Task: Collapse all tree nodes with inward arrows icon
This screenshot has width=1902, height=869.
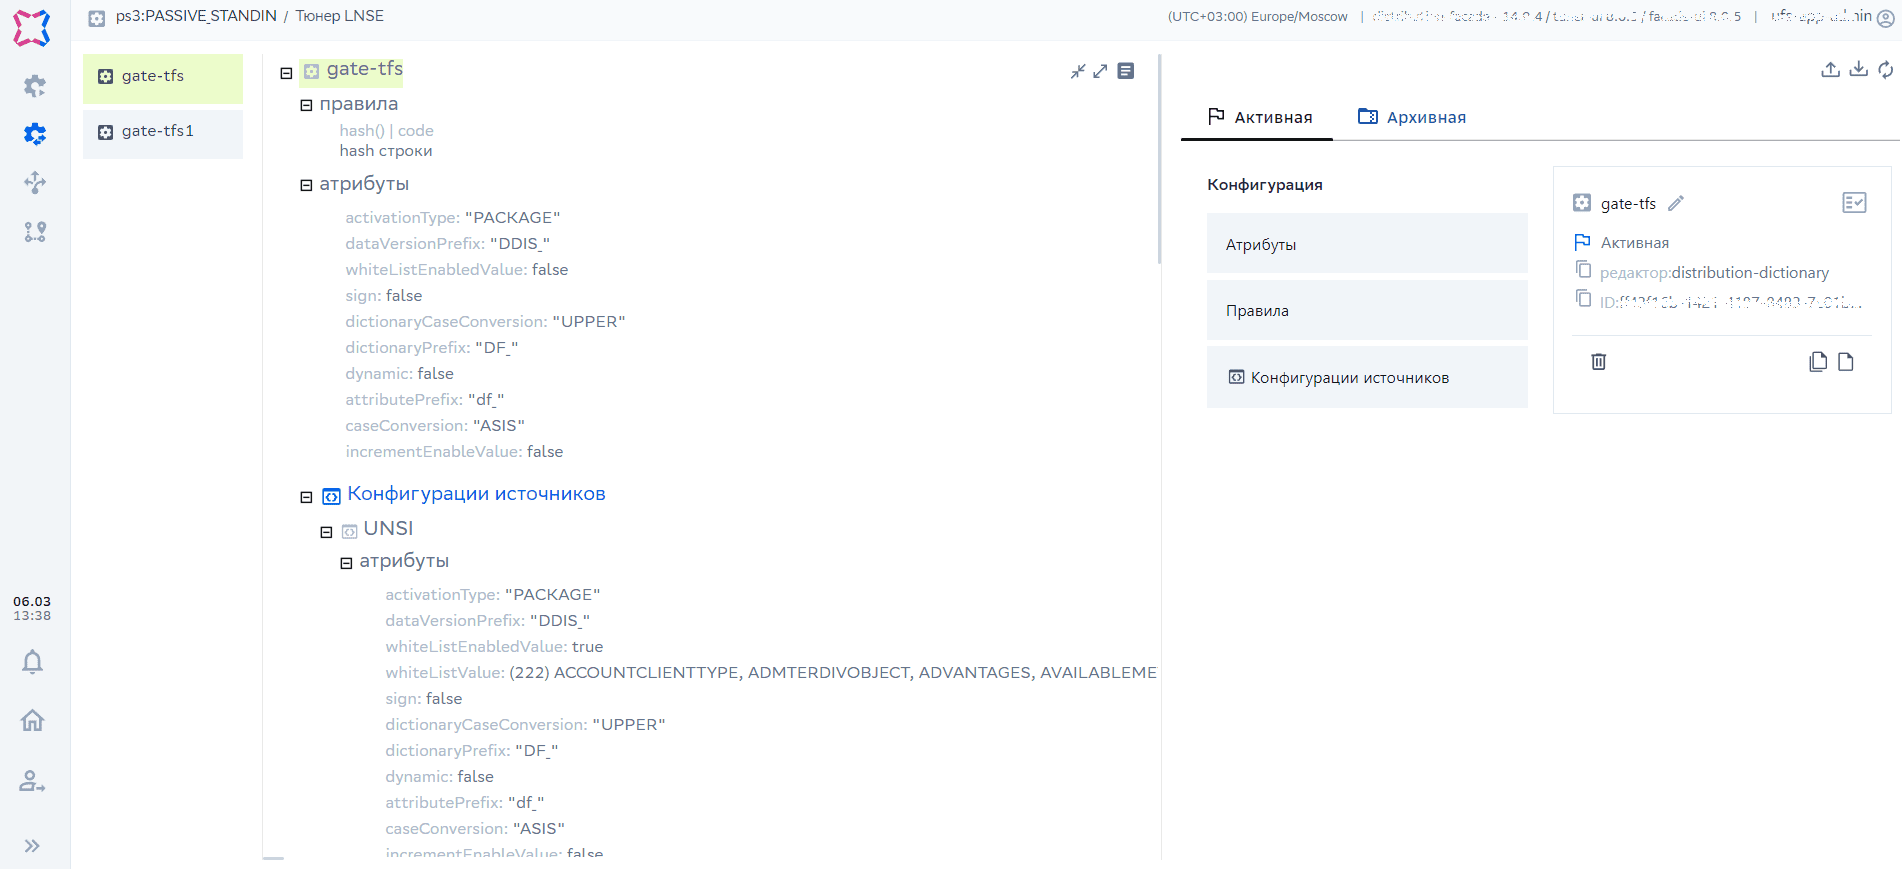Action: 1078,71
